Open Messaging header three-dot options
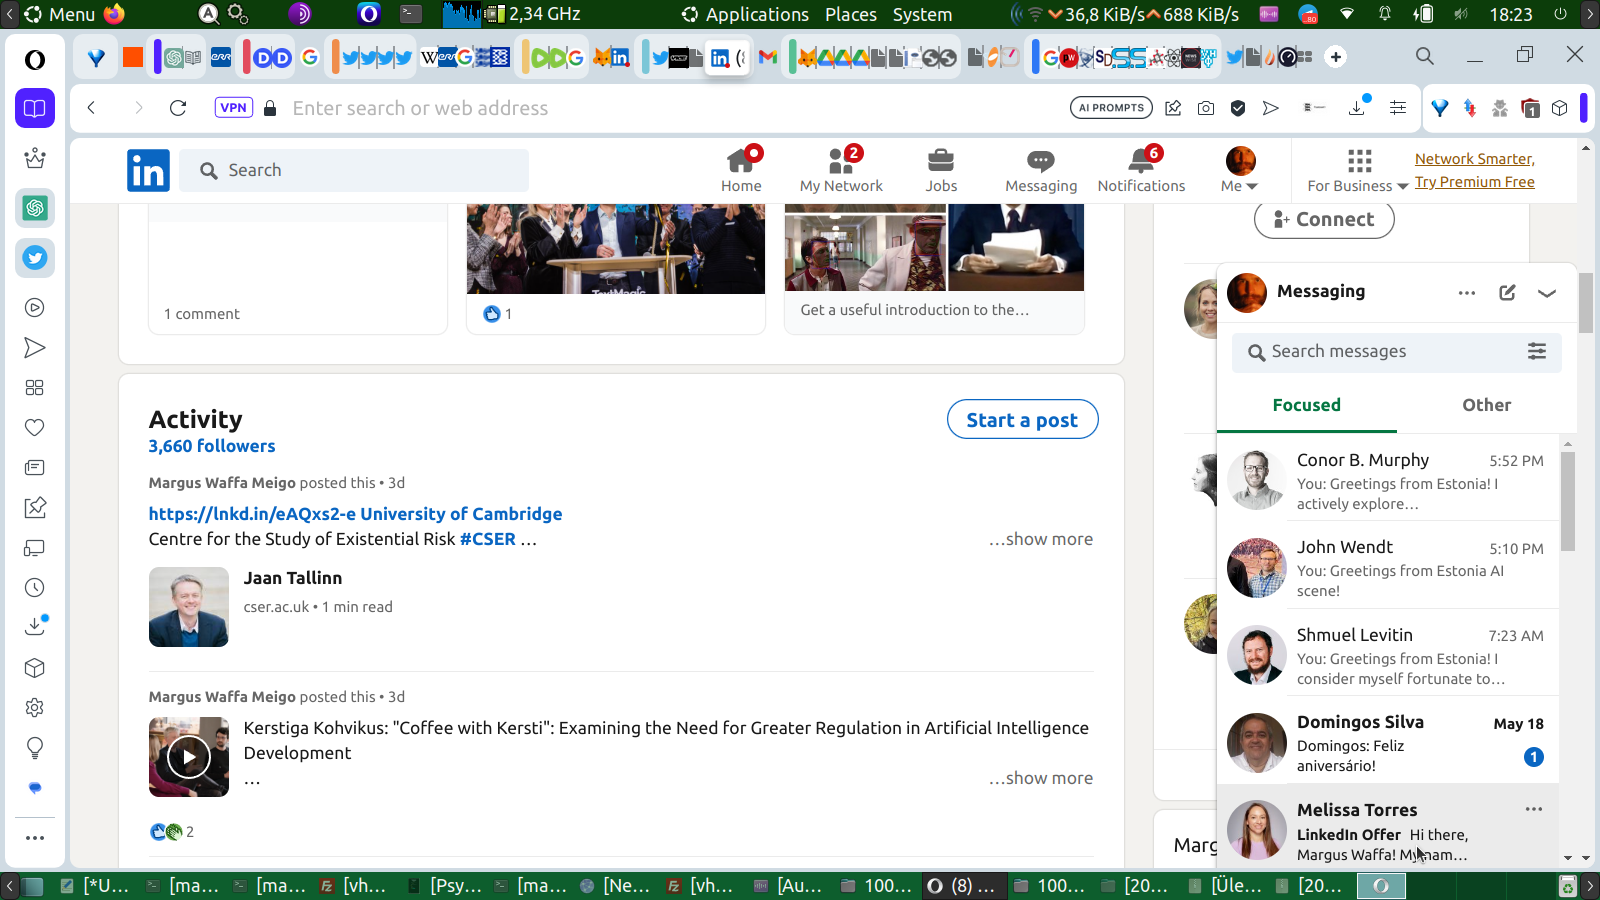 point(1467,292)
